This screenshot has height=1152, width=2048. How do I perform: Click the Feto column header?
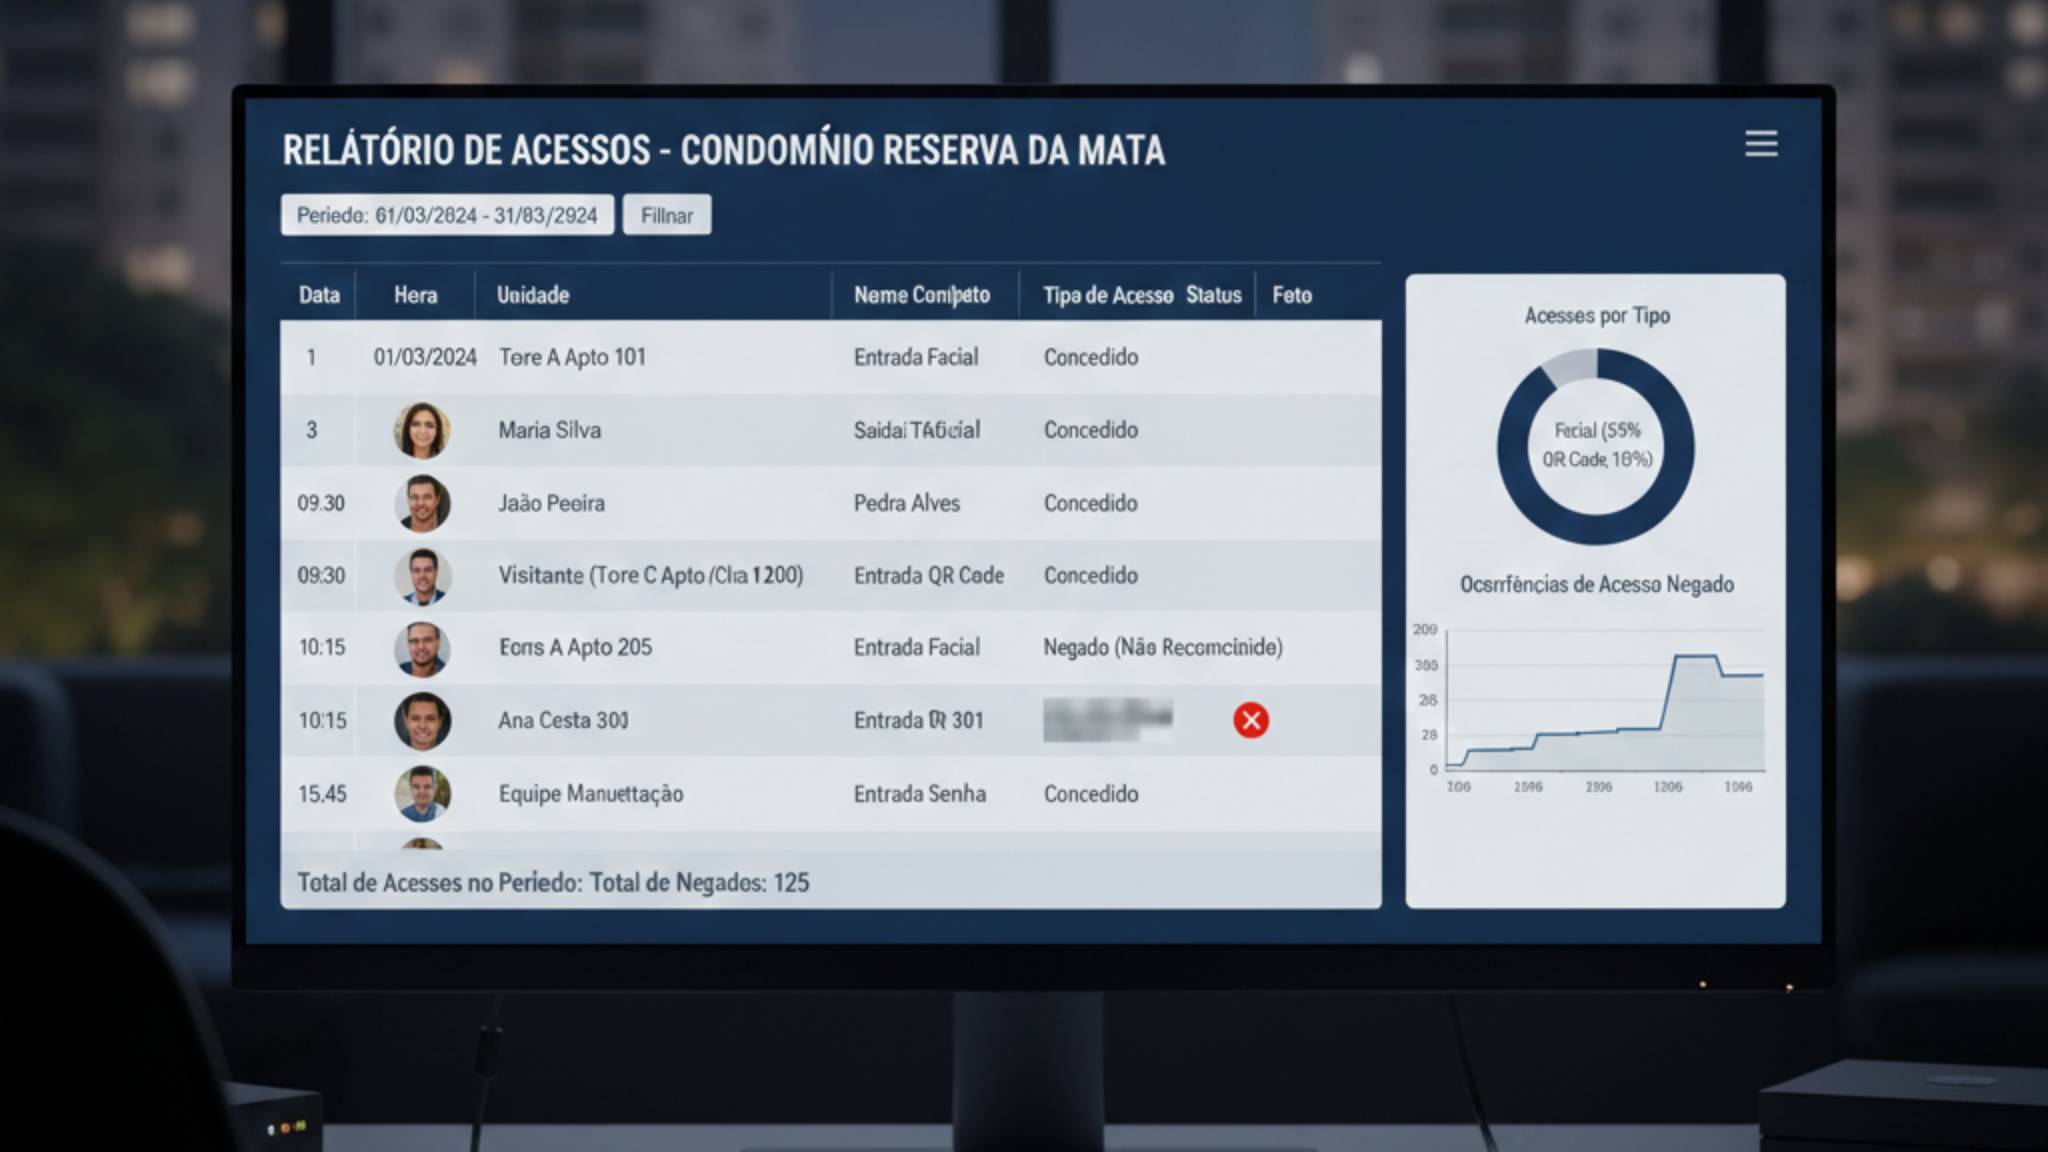1291,295
